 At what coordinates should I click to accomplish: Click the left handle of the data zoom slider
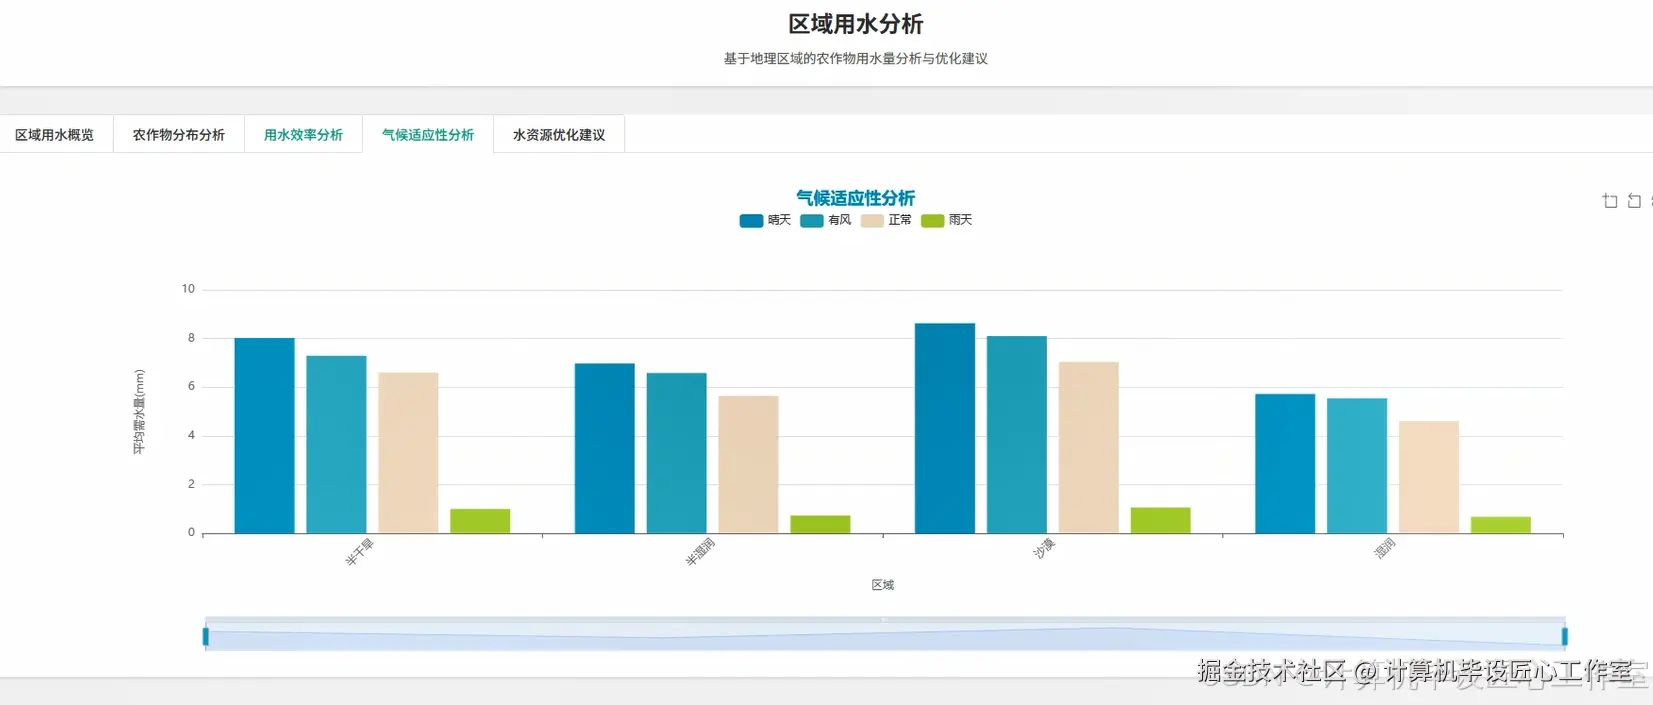206,636
